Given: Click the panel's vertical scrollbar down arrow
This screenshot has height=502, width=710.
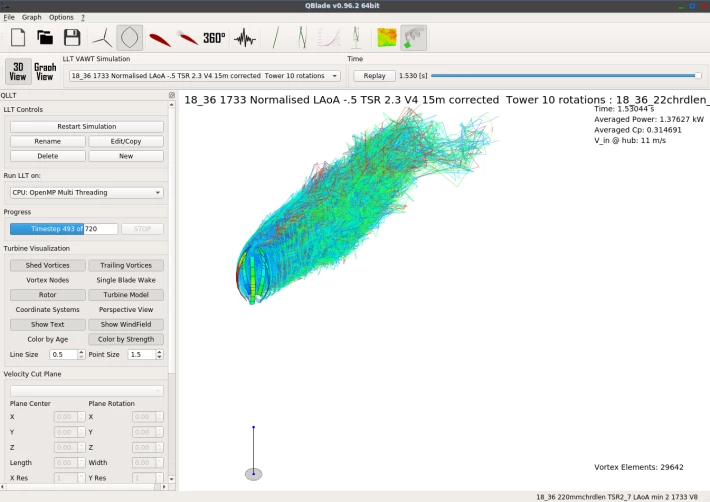Looking at the screenshot, I should [x=172, y=479].
